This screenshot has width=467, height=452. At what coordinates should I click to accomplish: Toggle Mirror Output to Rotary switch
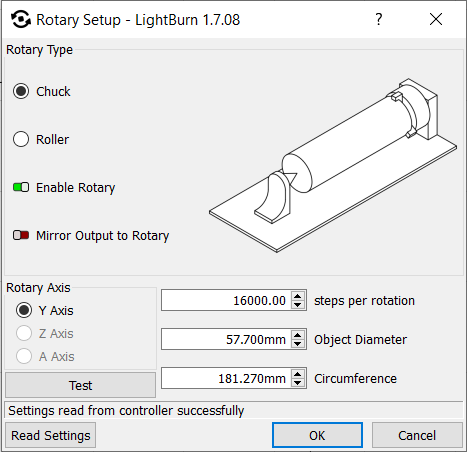click(x=21, y=235)
